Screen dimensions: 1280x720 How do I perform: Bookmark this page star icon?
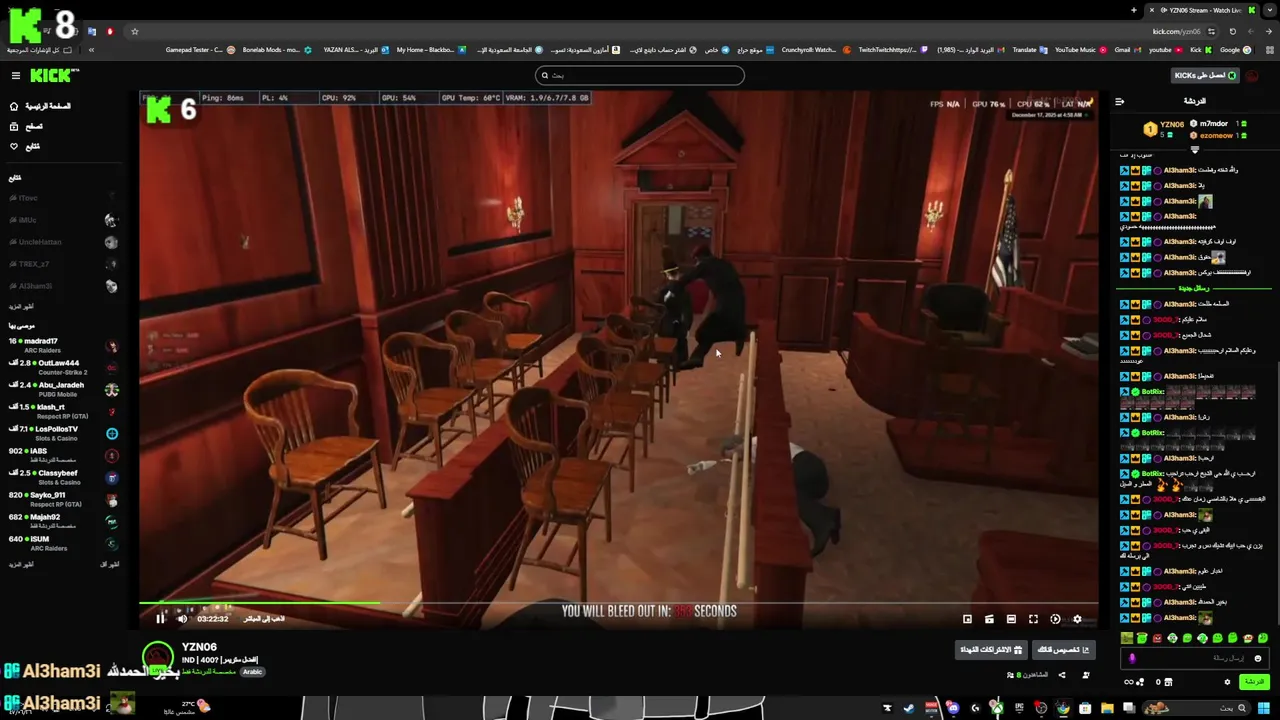135,31
